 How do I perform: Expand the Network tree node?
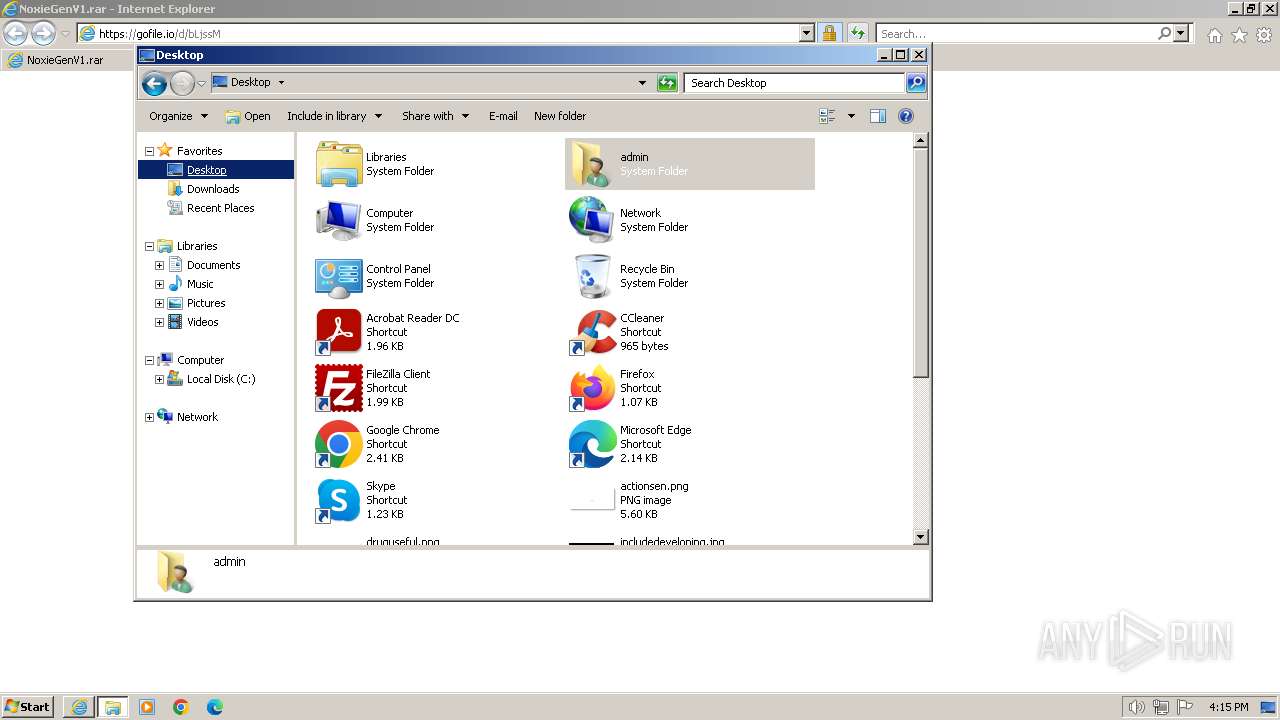point(150,417)
